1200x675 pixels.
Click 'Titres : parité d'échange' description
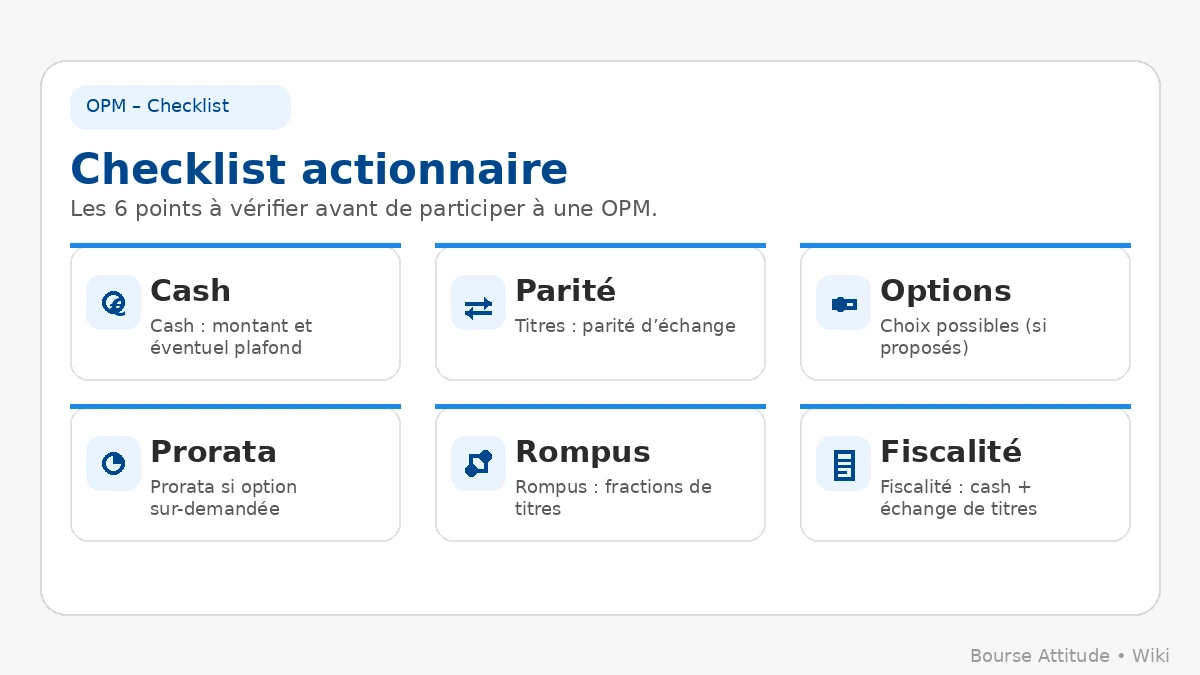[x=625, y=326]
